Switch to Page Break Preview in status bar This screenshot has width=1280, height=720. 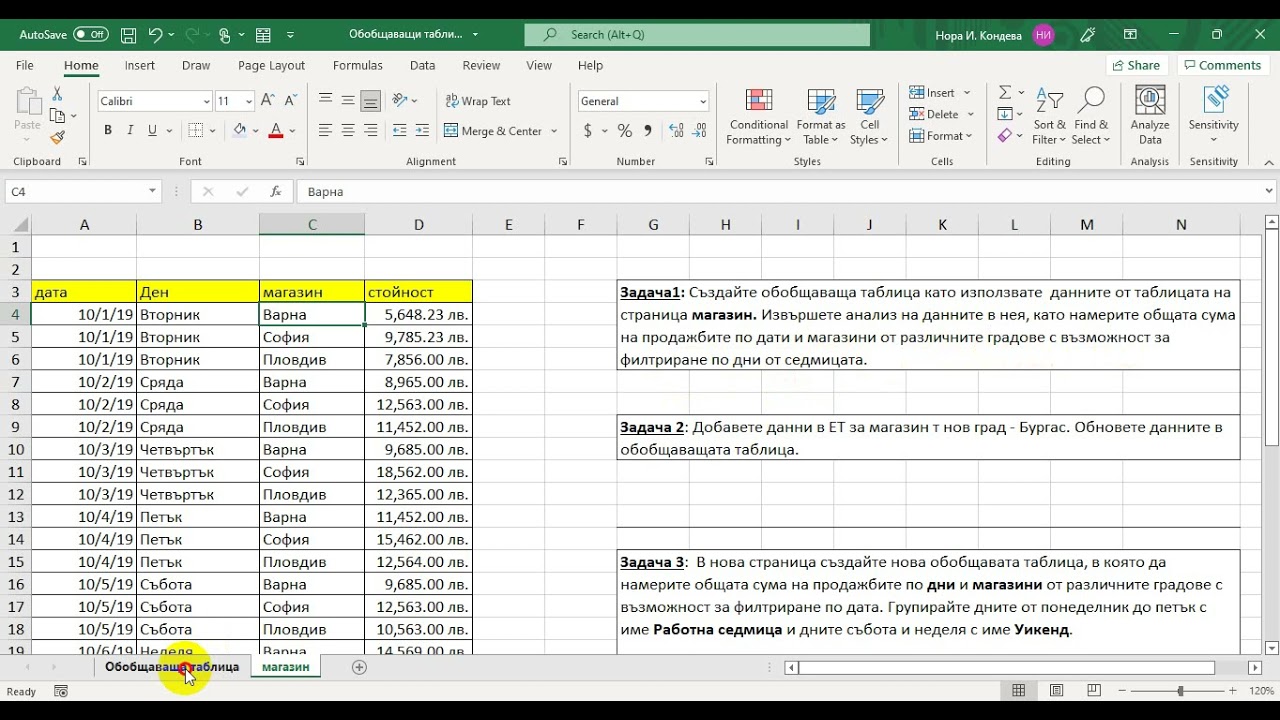click(x=1093, y=691)
